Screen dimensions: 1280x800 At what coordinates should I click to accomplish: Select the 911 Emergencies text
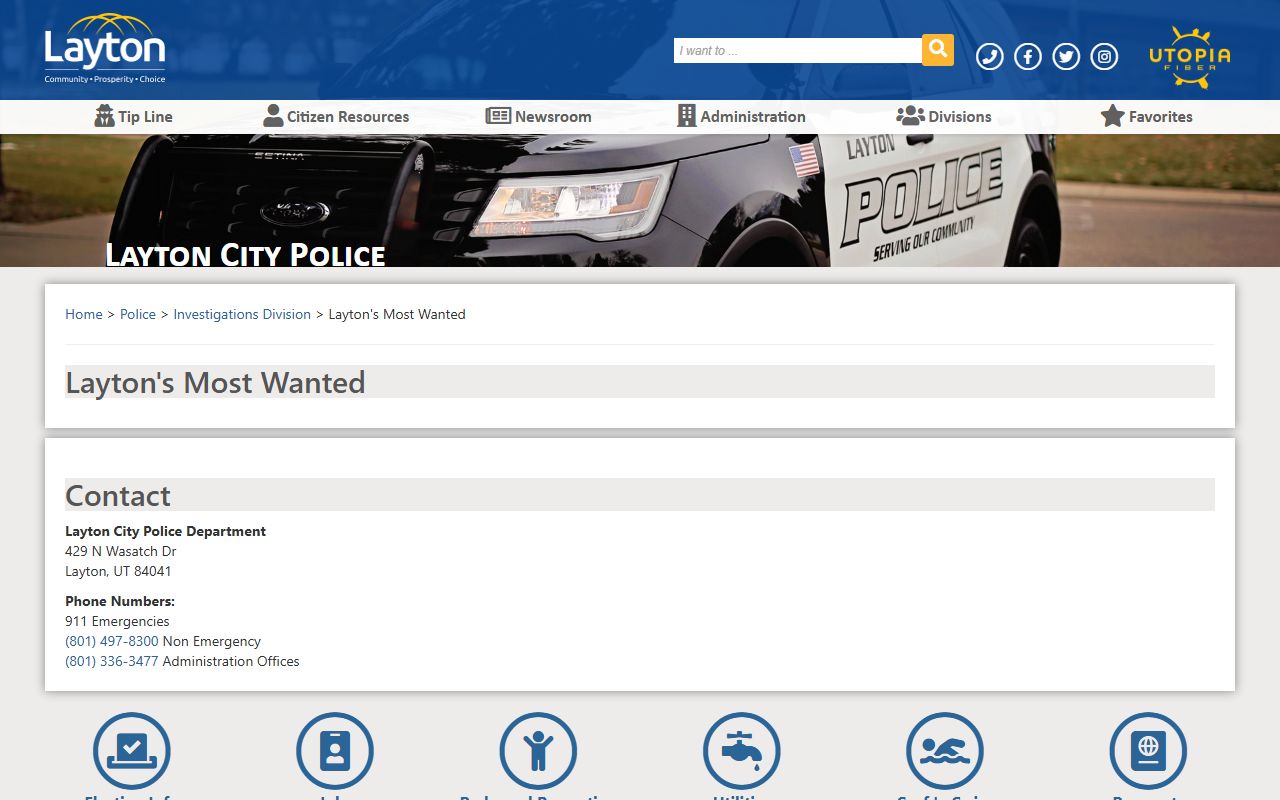[117, 621]
